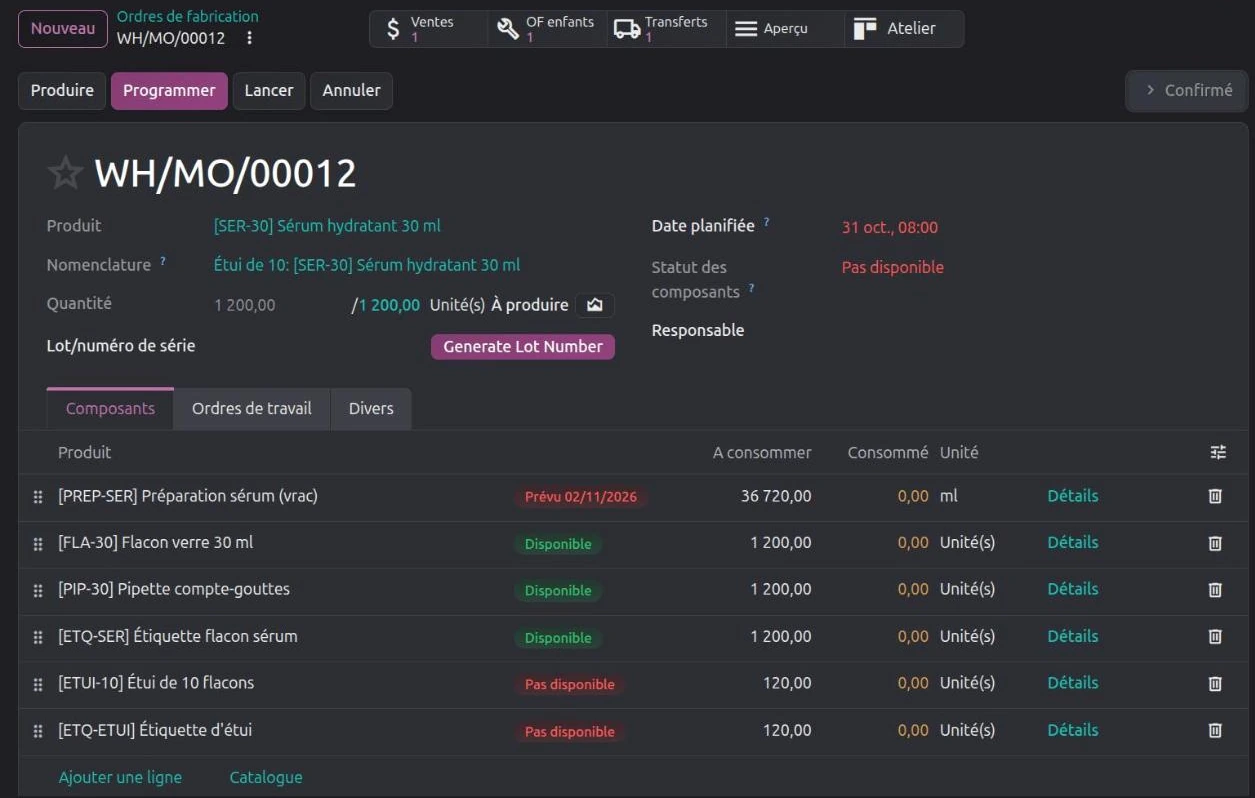Click the drag handle of the ETQ-ETUI row
This screenshot has height=798, width=1255.
click(x=38, y=732)
